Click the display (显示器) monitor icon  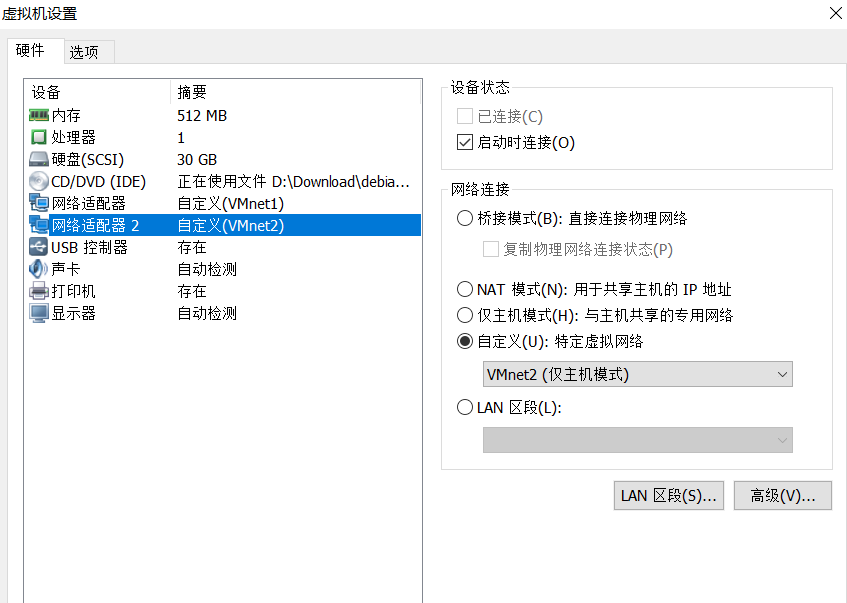click(x=39, y=314)
